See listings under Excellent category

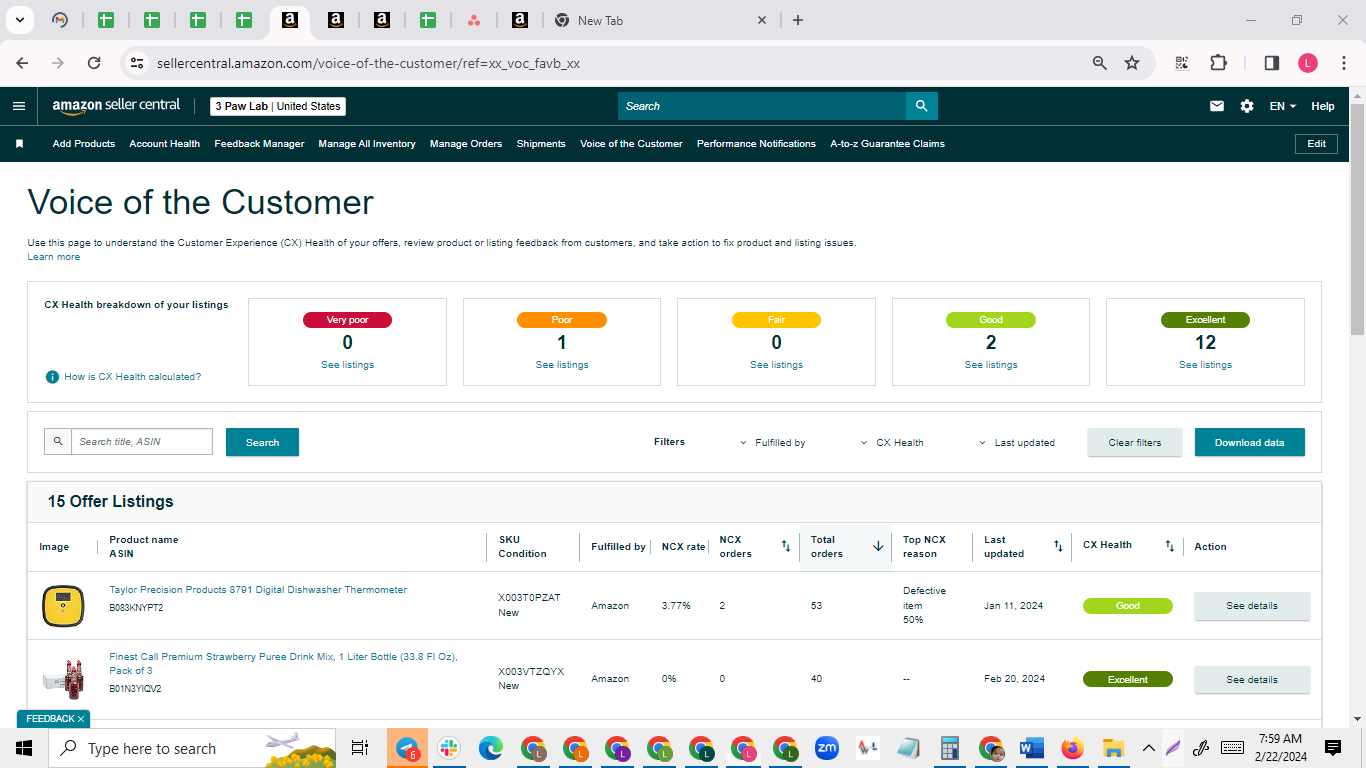click(1205, 365)
